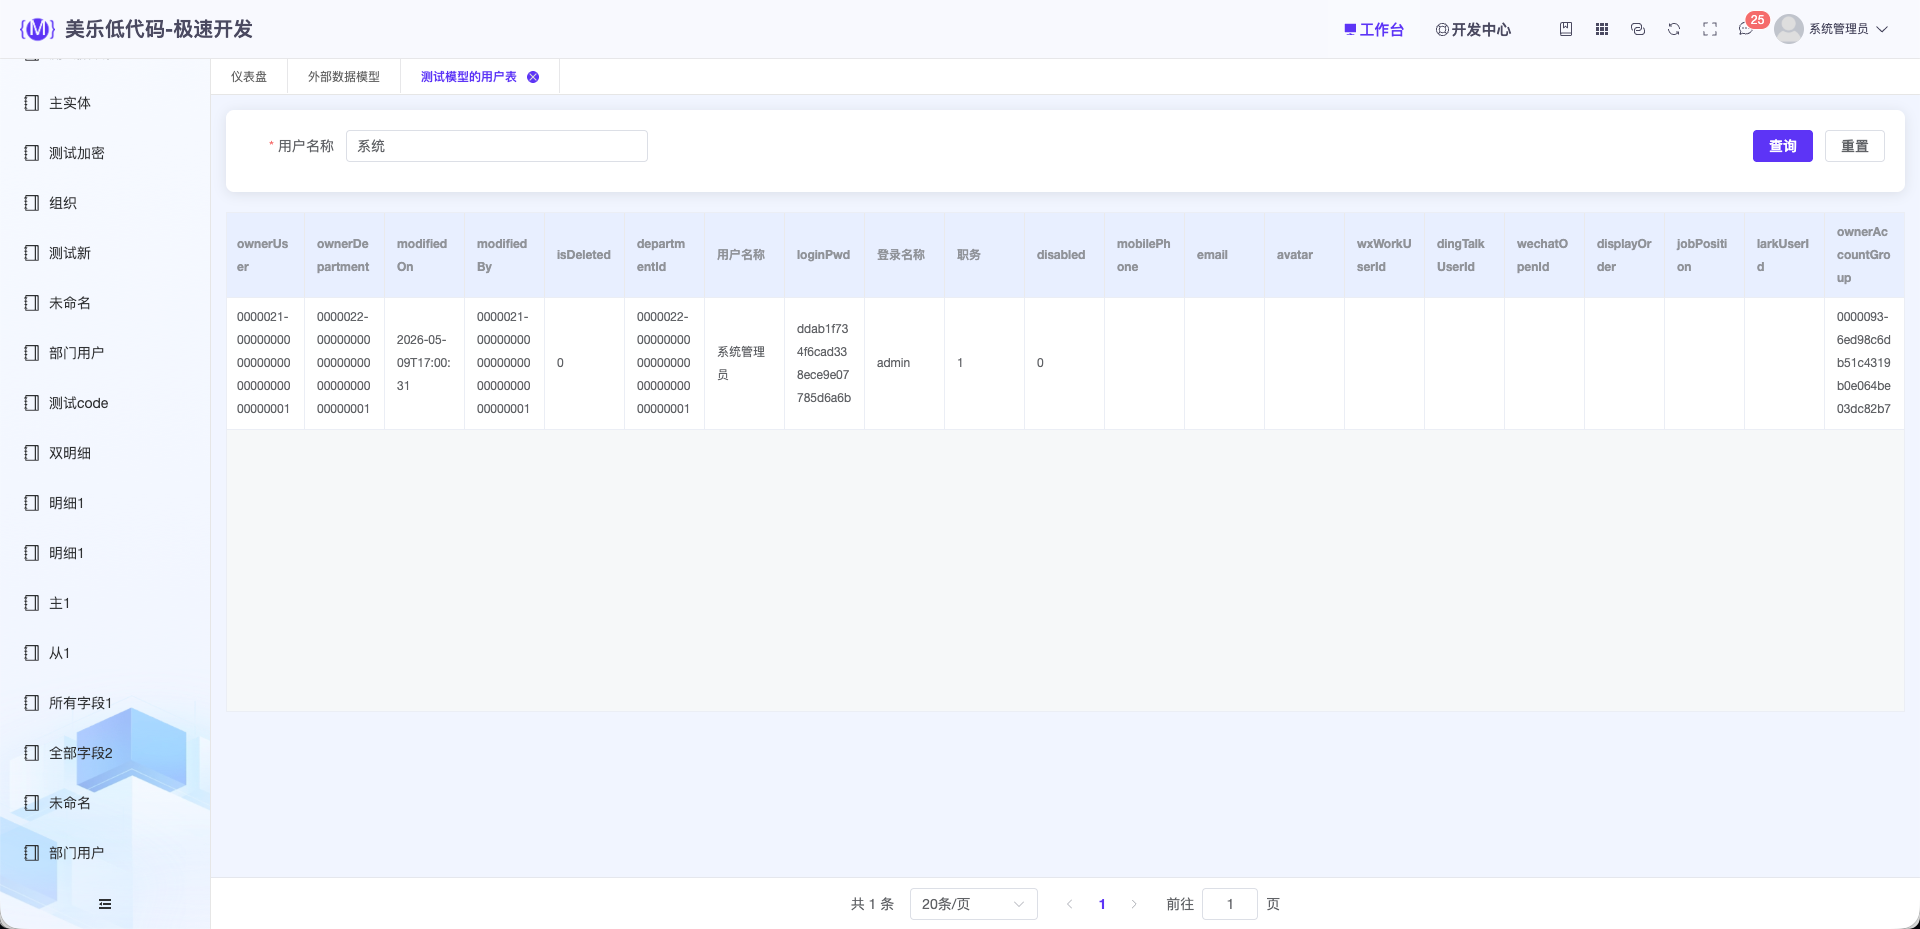Click the 重置 reset button
Screen dimensions: 1920x929
pos(1854,146)
